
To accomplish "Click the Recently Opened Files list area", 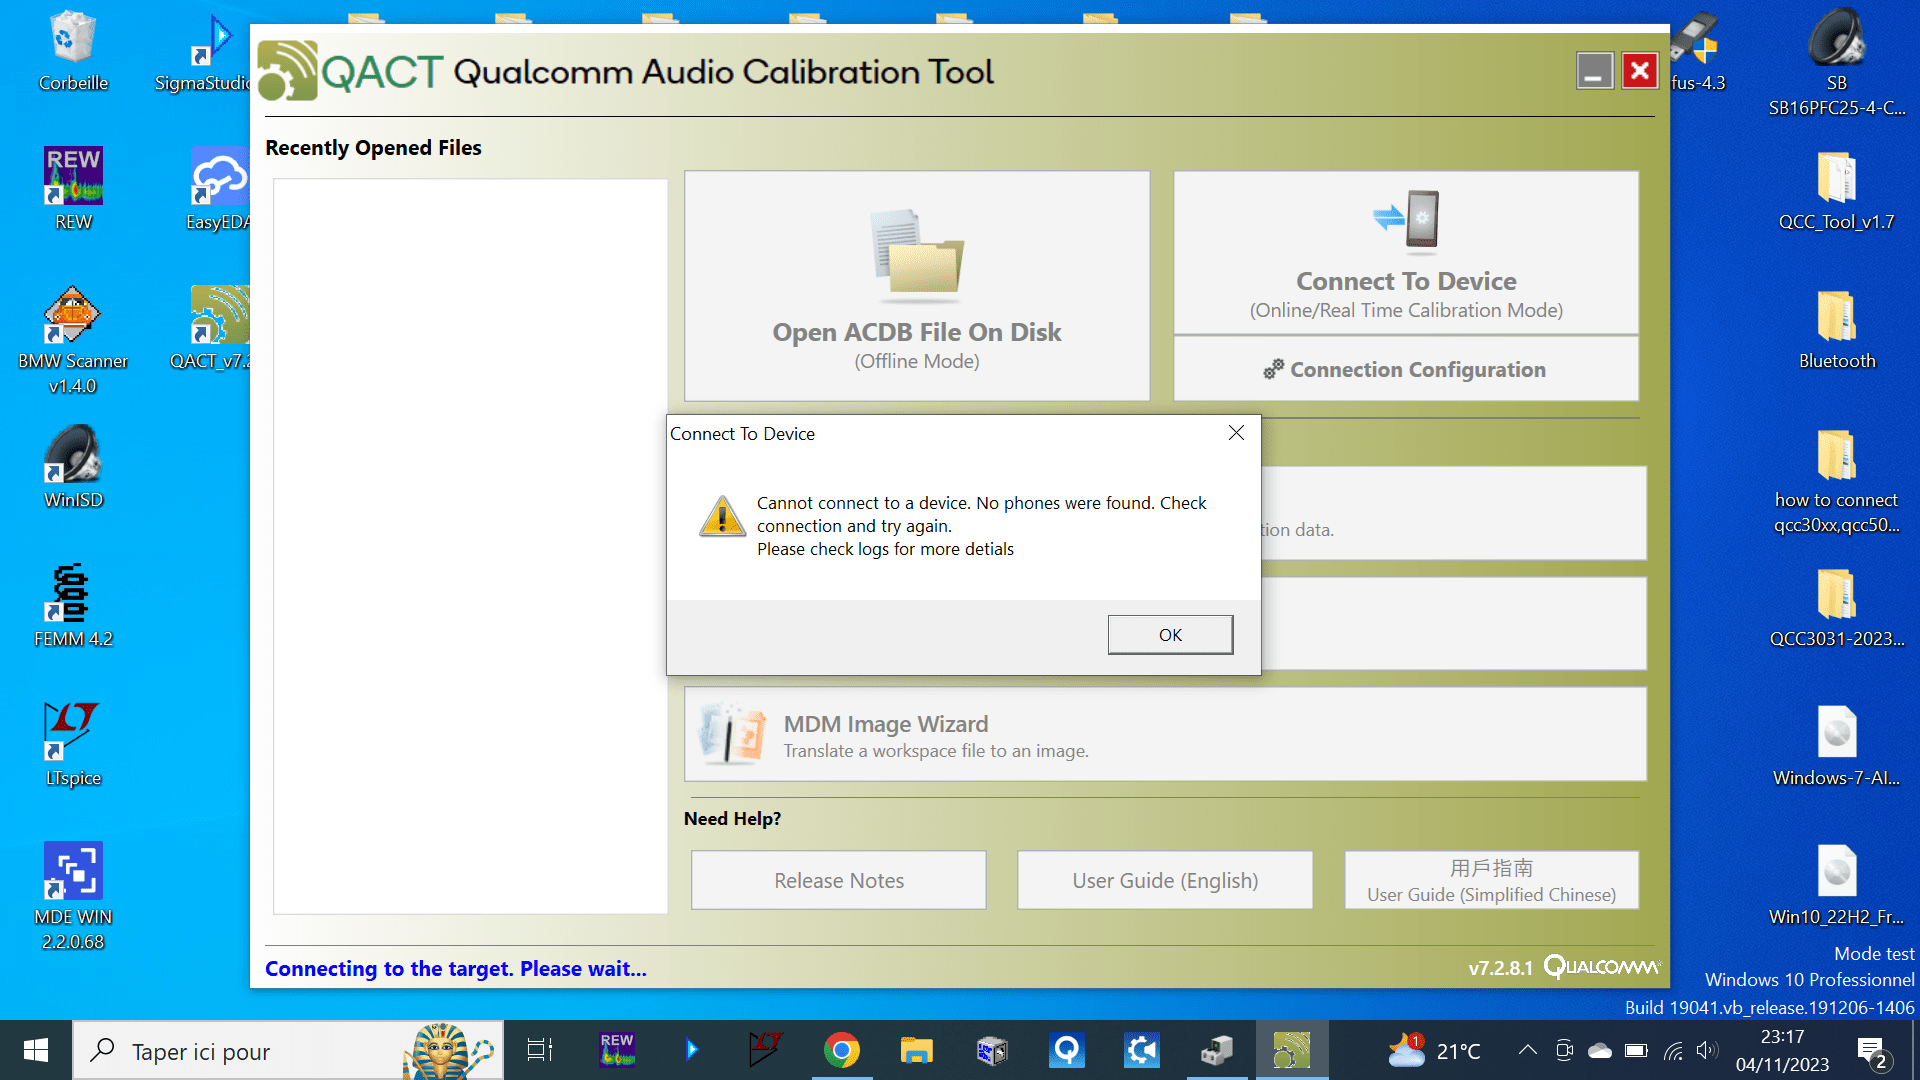I will tap(470, 546).
